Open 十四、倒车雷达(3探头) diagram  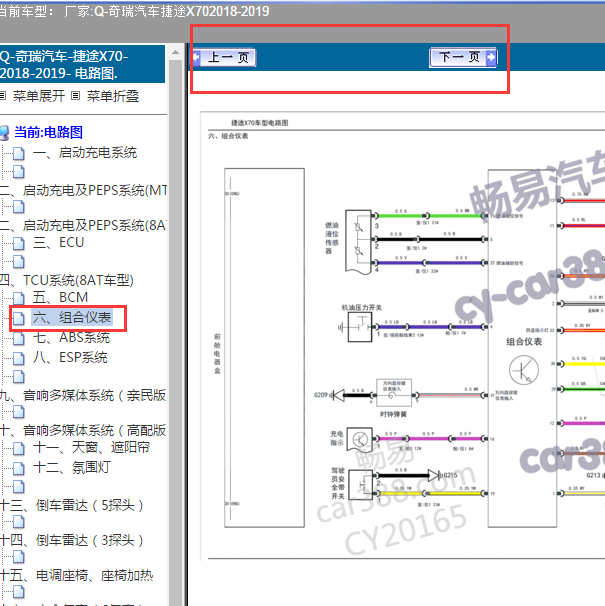pyautogui.click(x=72, y=540)
